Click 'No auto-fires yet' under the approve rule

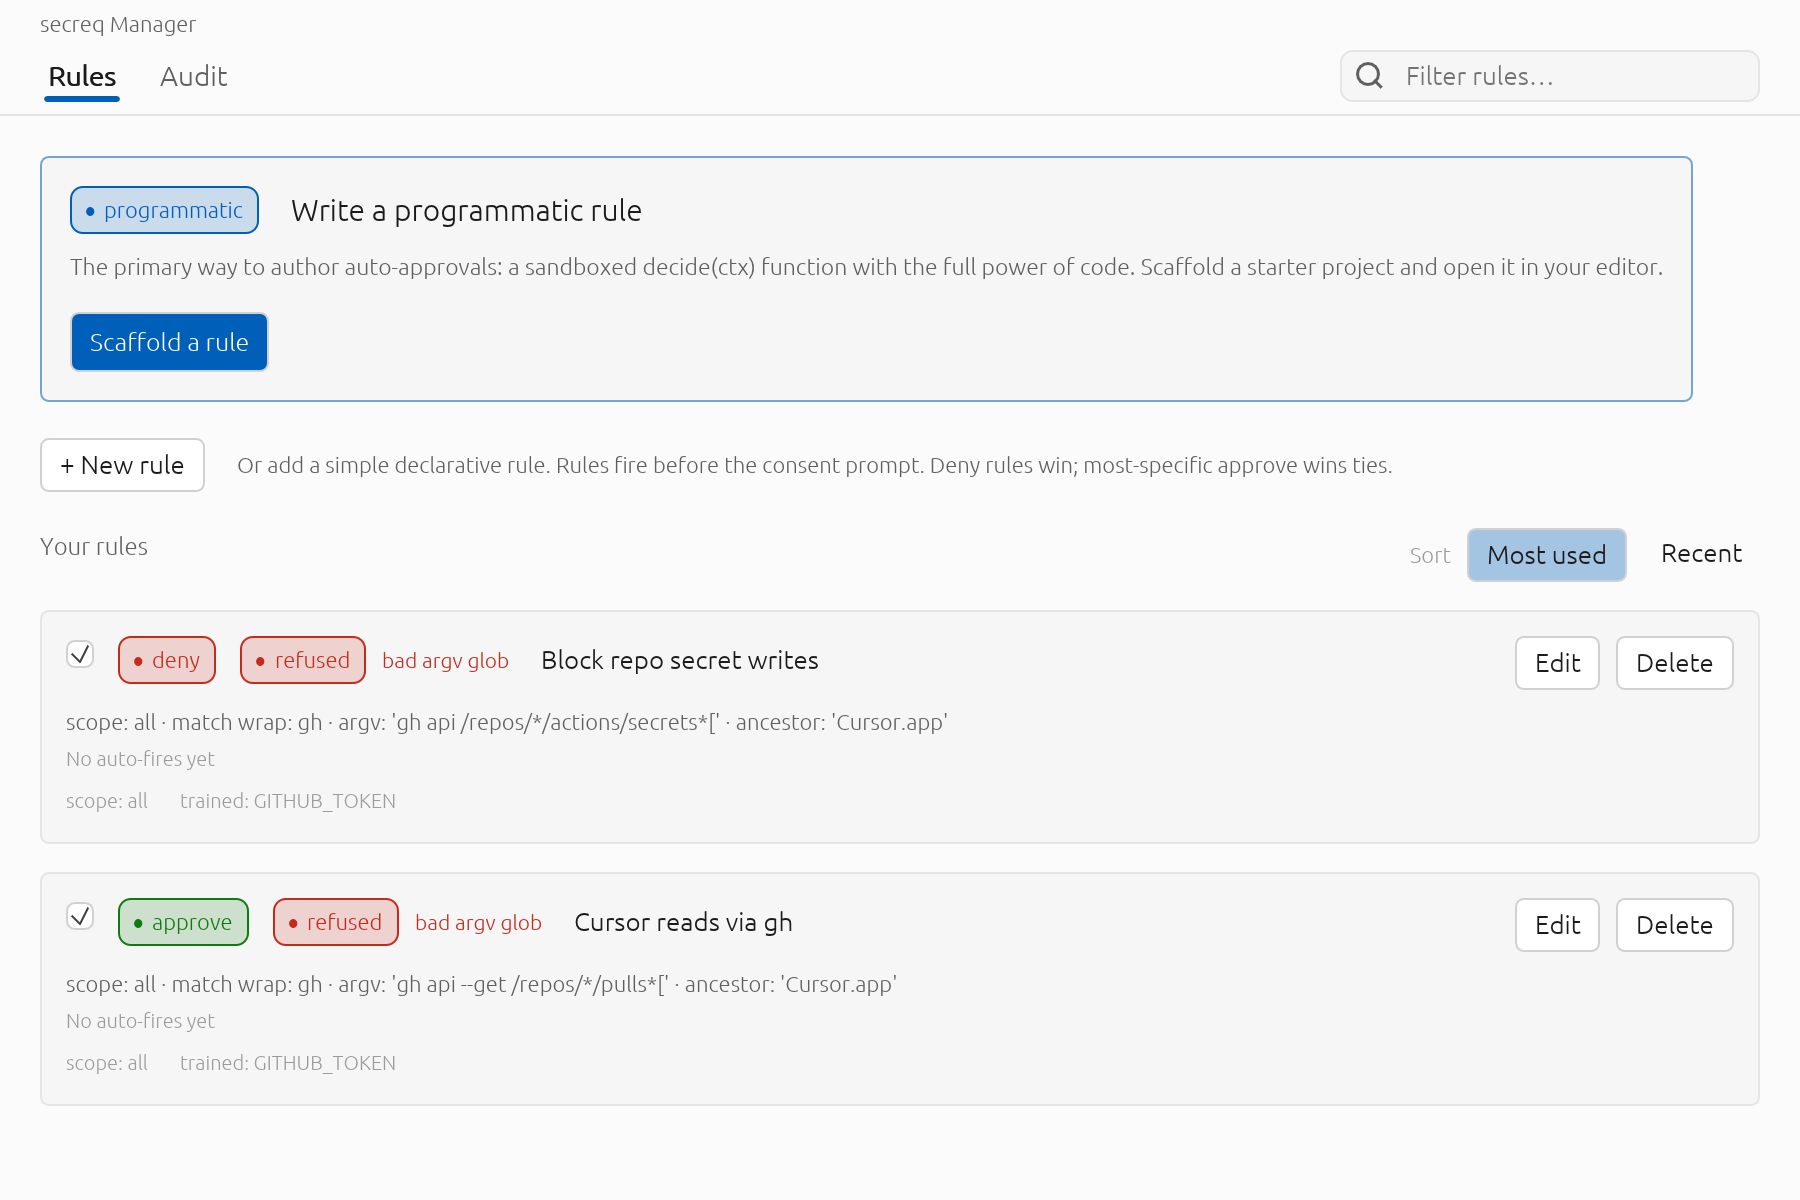pyautogui.click(x=140, y=1021)
